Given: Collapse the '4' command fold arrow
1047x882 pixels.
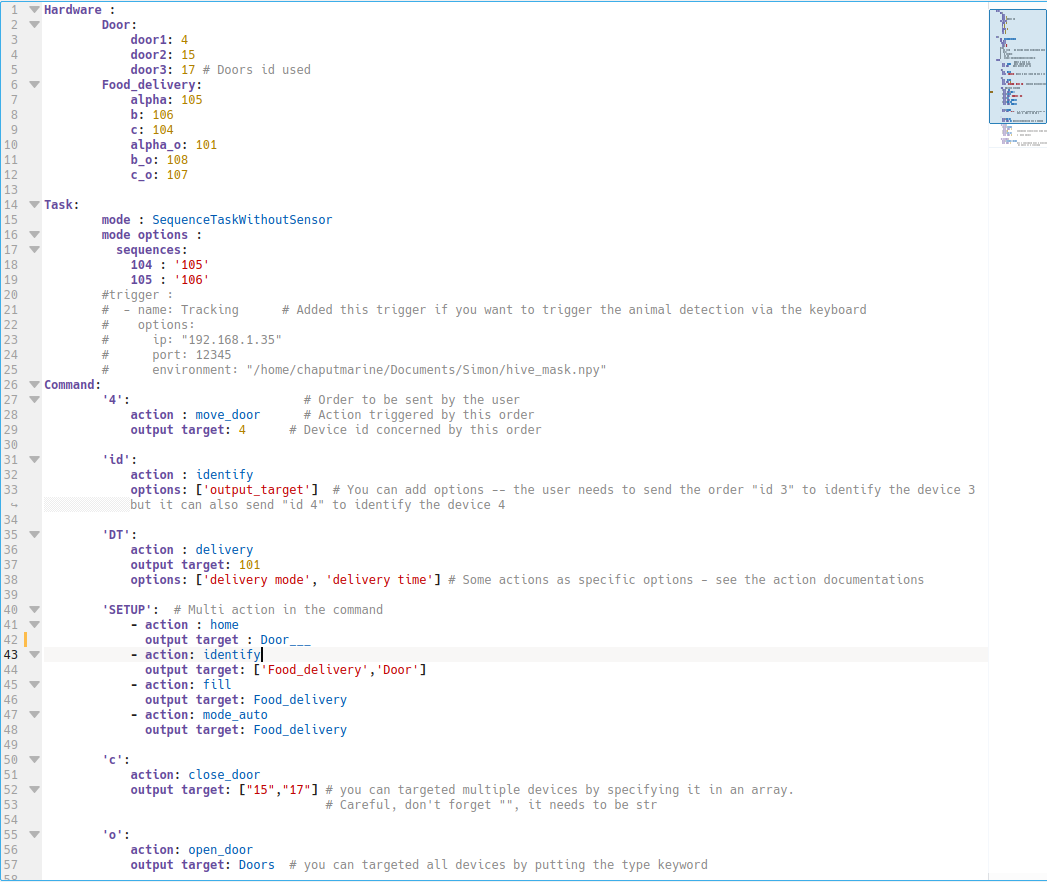Looking at the screenshot, I should click(35, 400).
